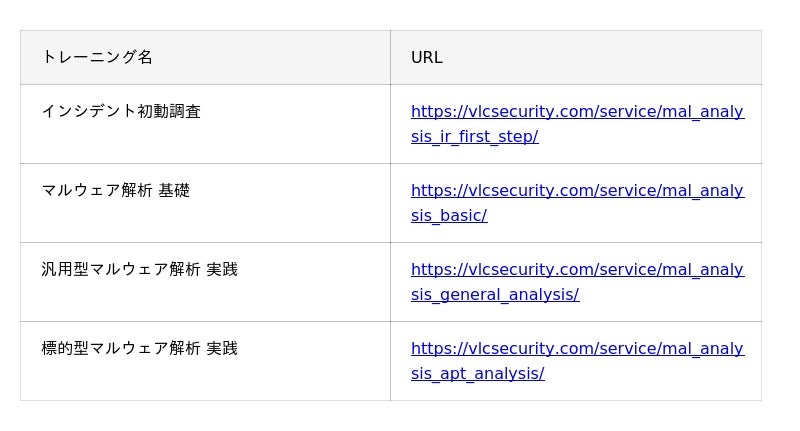Open the mal_analysis_ir_first_step link
The height and width of the screenshot is (431, 800).
point(577,124)
